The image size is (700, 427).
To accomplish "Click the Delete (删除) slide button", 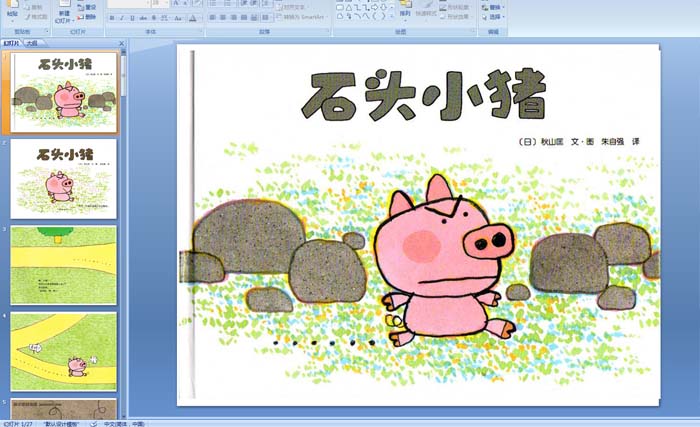I will [87, 17].
